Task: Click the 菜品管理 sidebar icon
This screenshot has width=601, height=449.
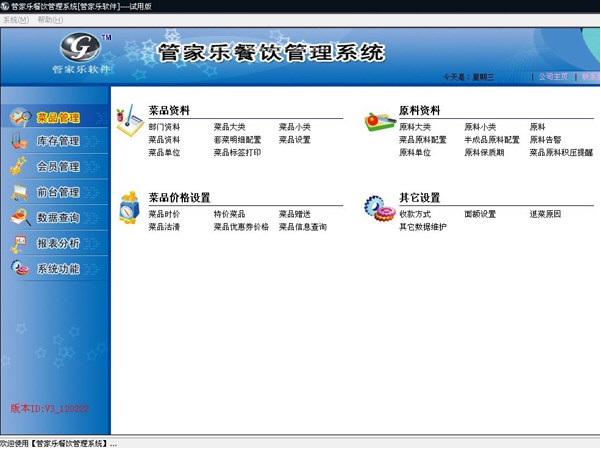Action: coord(20,117)
